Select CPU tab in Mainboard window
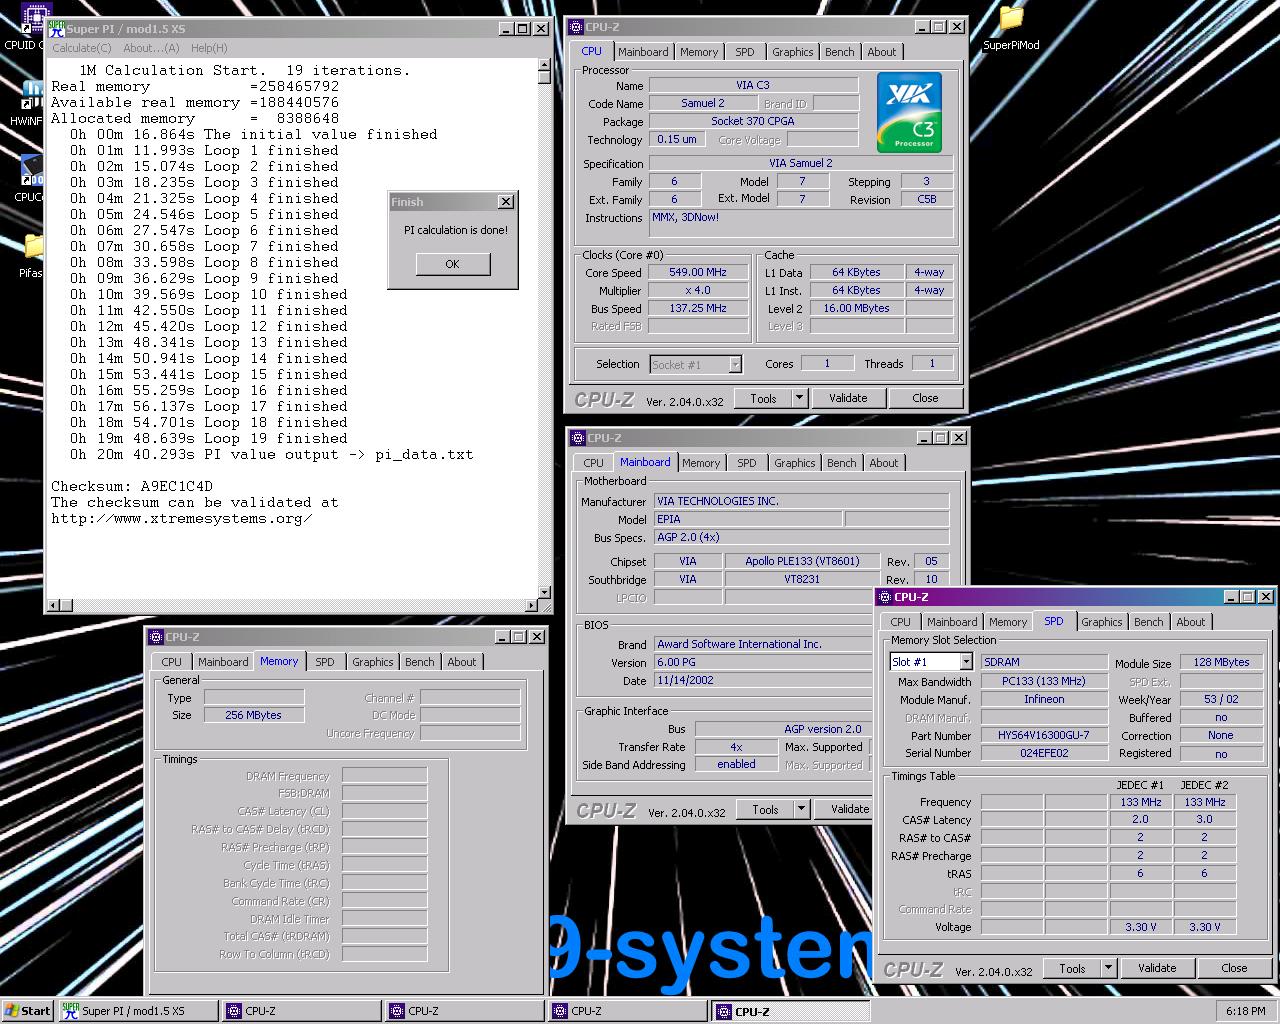This screenshot has height=1024, width=1280. 593,463
